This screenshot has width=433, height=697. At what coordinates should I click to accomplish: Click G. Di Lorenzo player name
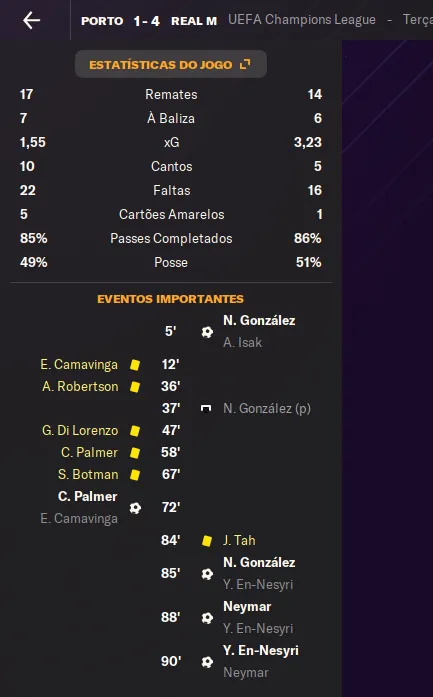tap(80, 431)
